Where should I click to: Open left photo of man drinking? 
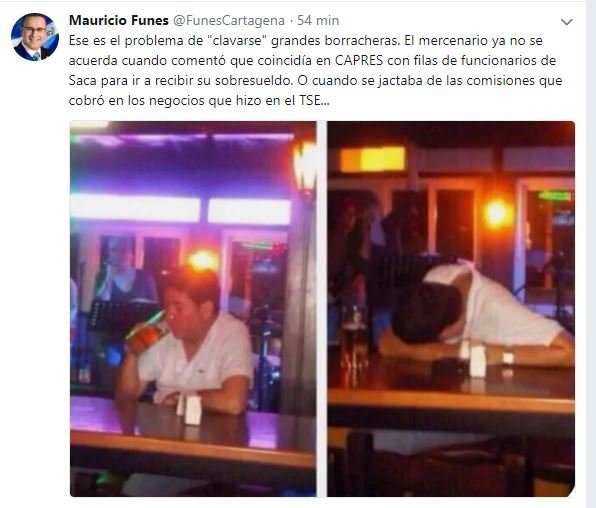[193, 309]
